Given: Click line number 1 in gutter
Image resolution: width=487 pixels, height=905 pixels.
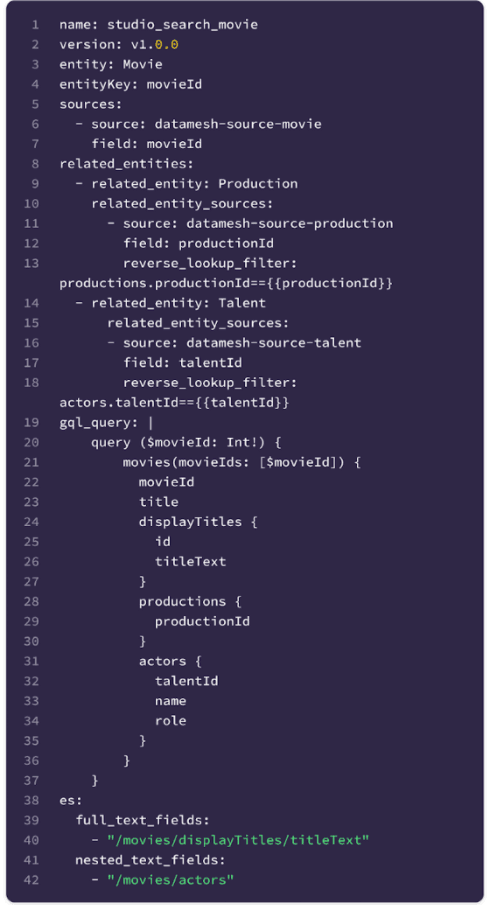Looking at the screenshot, I should [36, 25].
